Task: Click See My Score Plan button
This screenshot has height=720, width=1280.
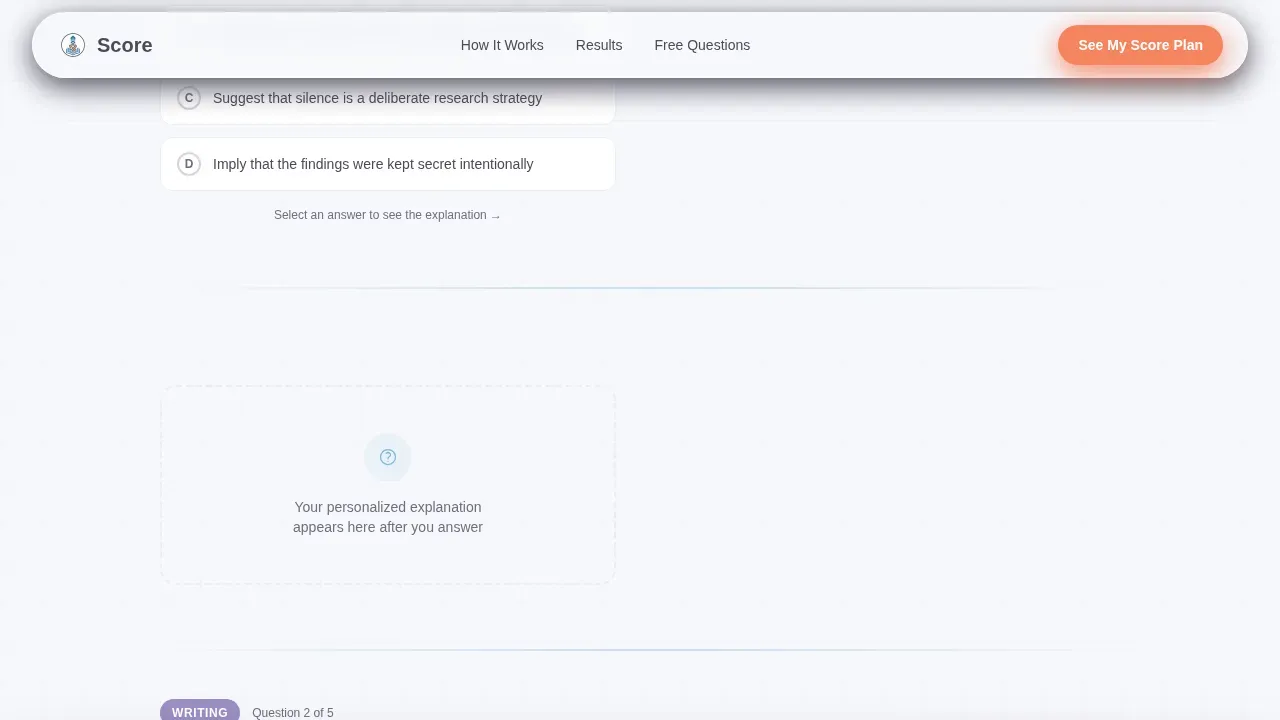Action: coord(1140,45)
